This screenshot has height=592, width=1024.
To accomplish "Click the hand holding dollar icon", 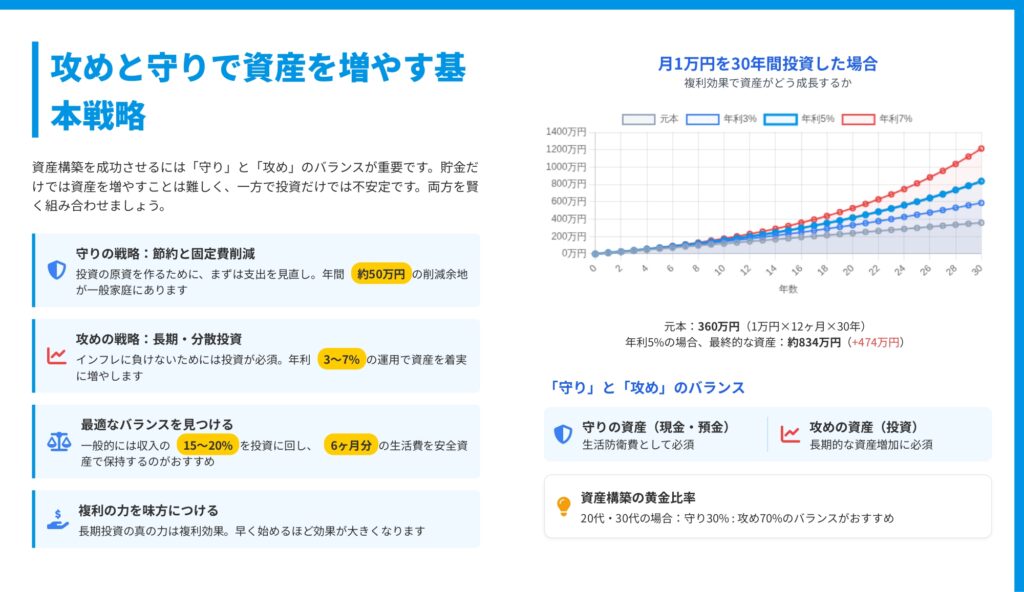I will click(x=58, y=519).
